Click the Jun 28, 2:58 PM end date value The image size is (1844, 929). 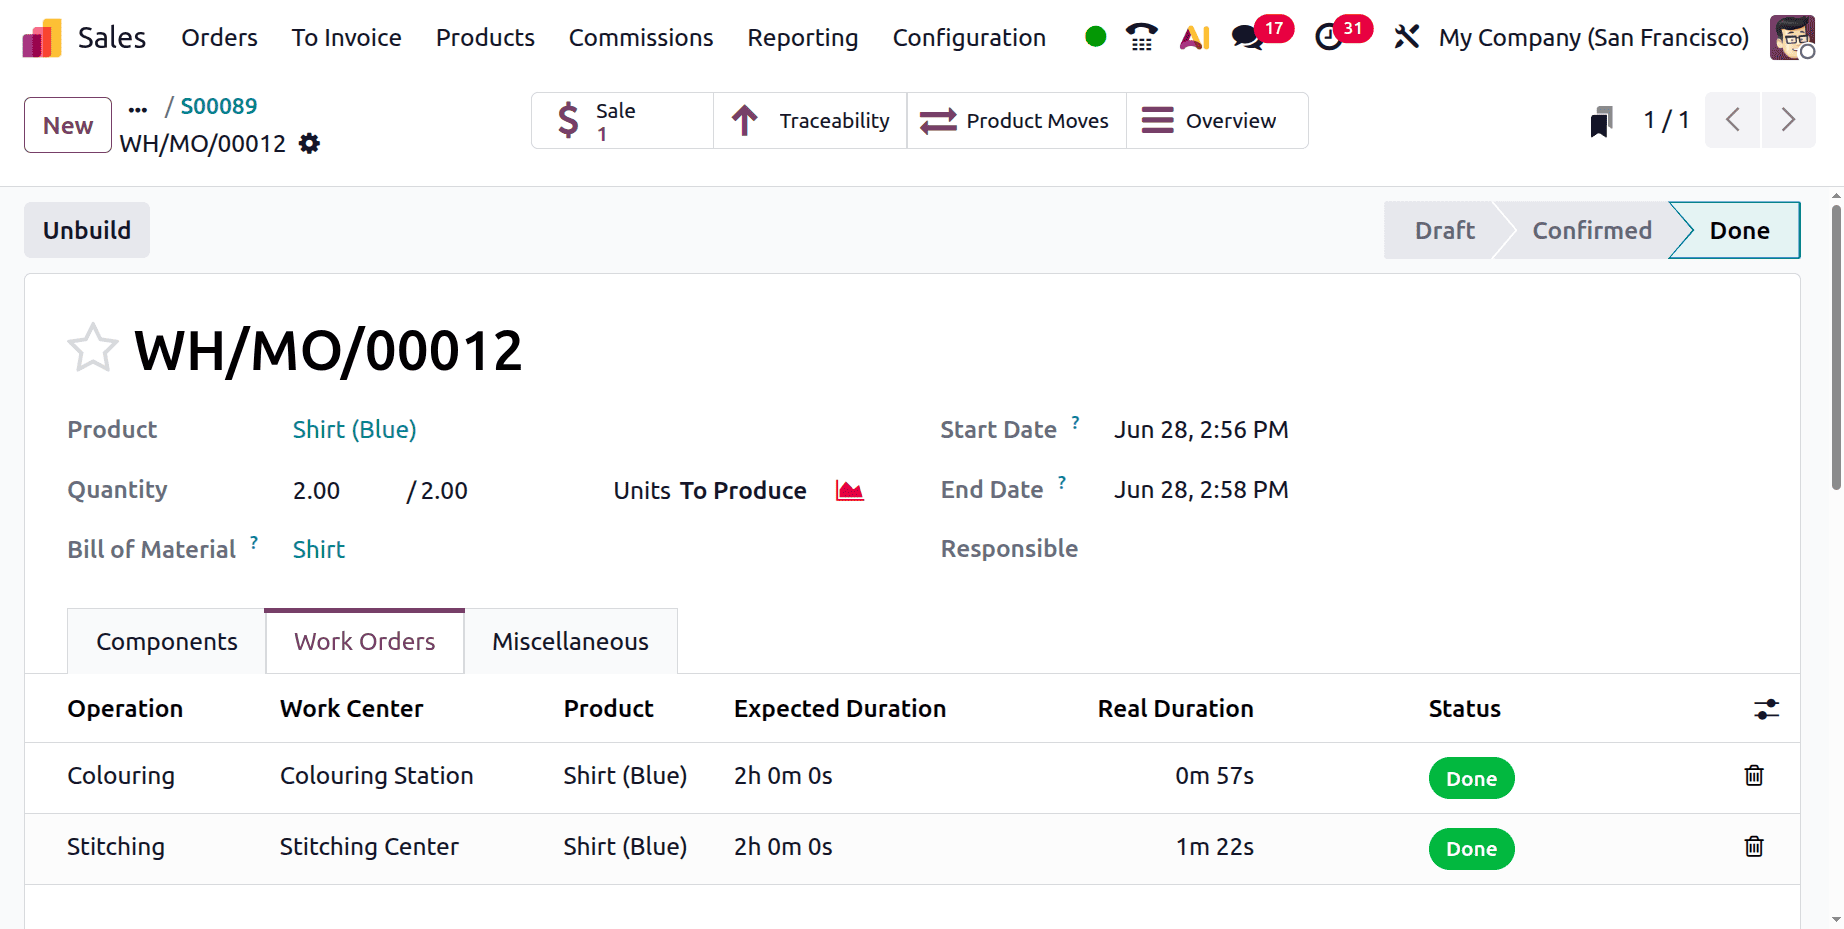click(1201, 490)
